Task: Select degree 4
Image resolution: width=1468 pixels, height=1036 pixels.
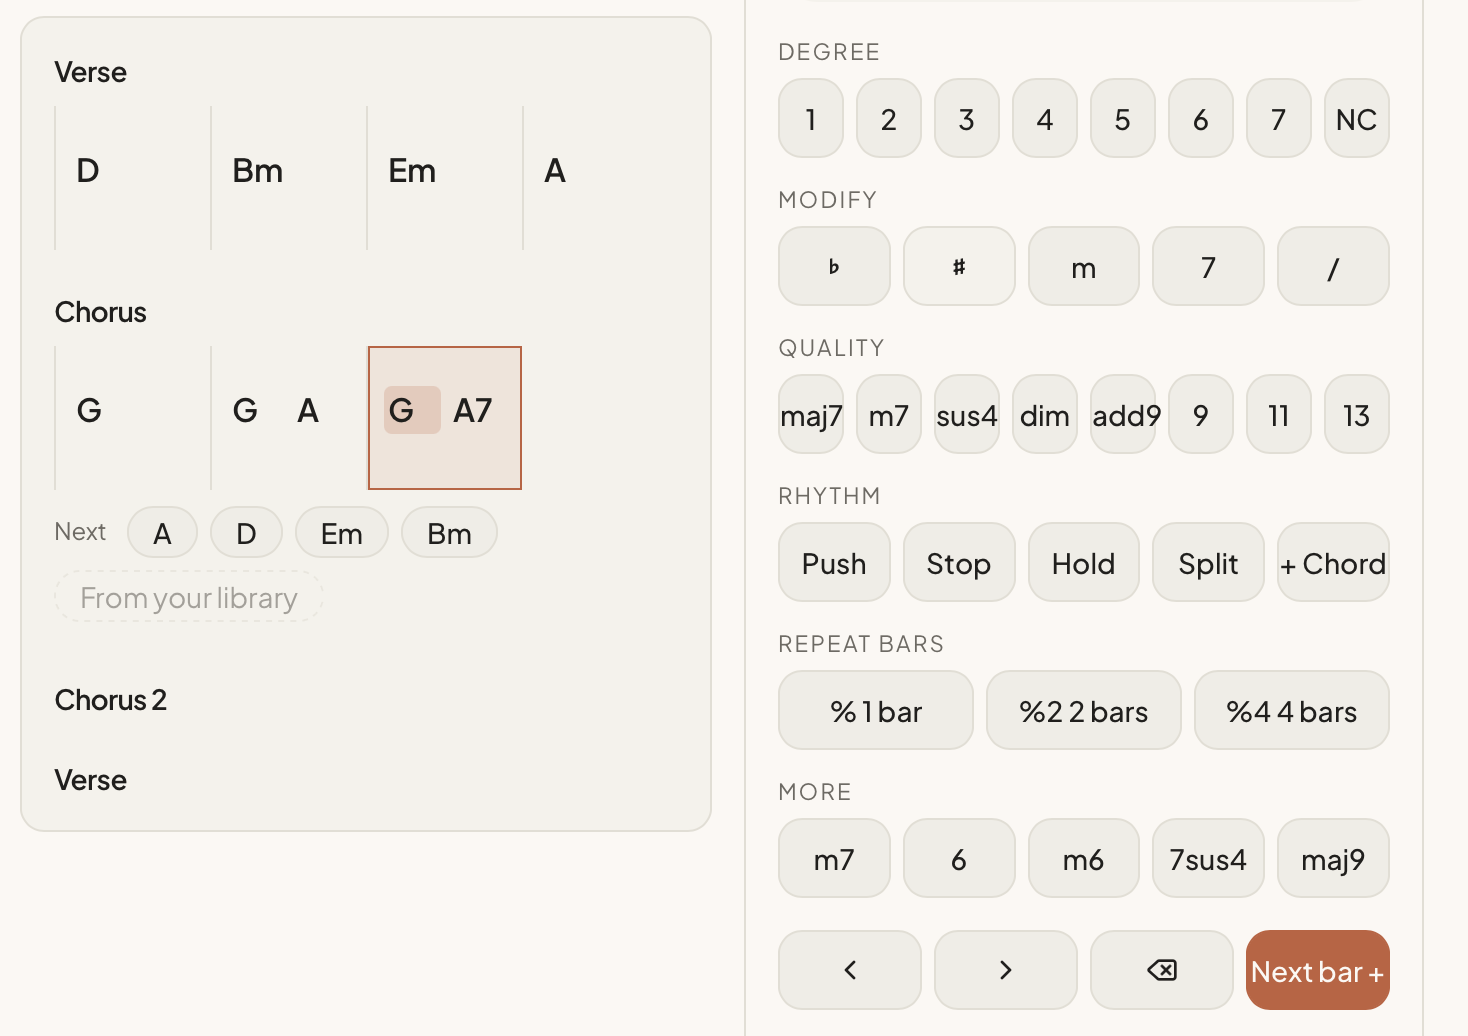Action: click(1045, 118)
